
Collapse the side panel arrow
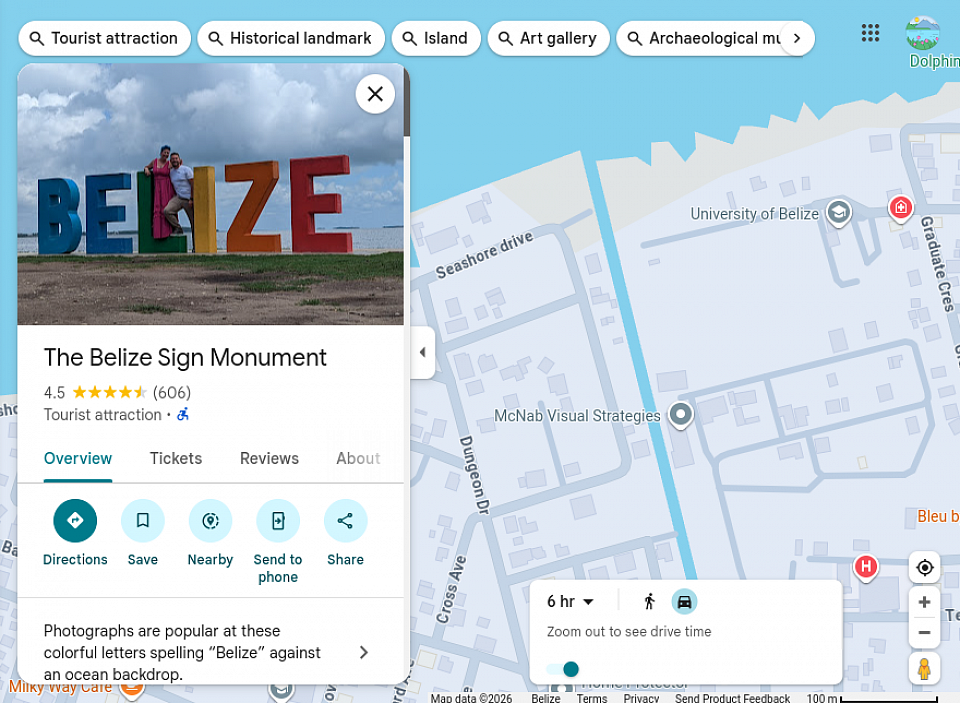pyautogui.click(x=422, y=352)
